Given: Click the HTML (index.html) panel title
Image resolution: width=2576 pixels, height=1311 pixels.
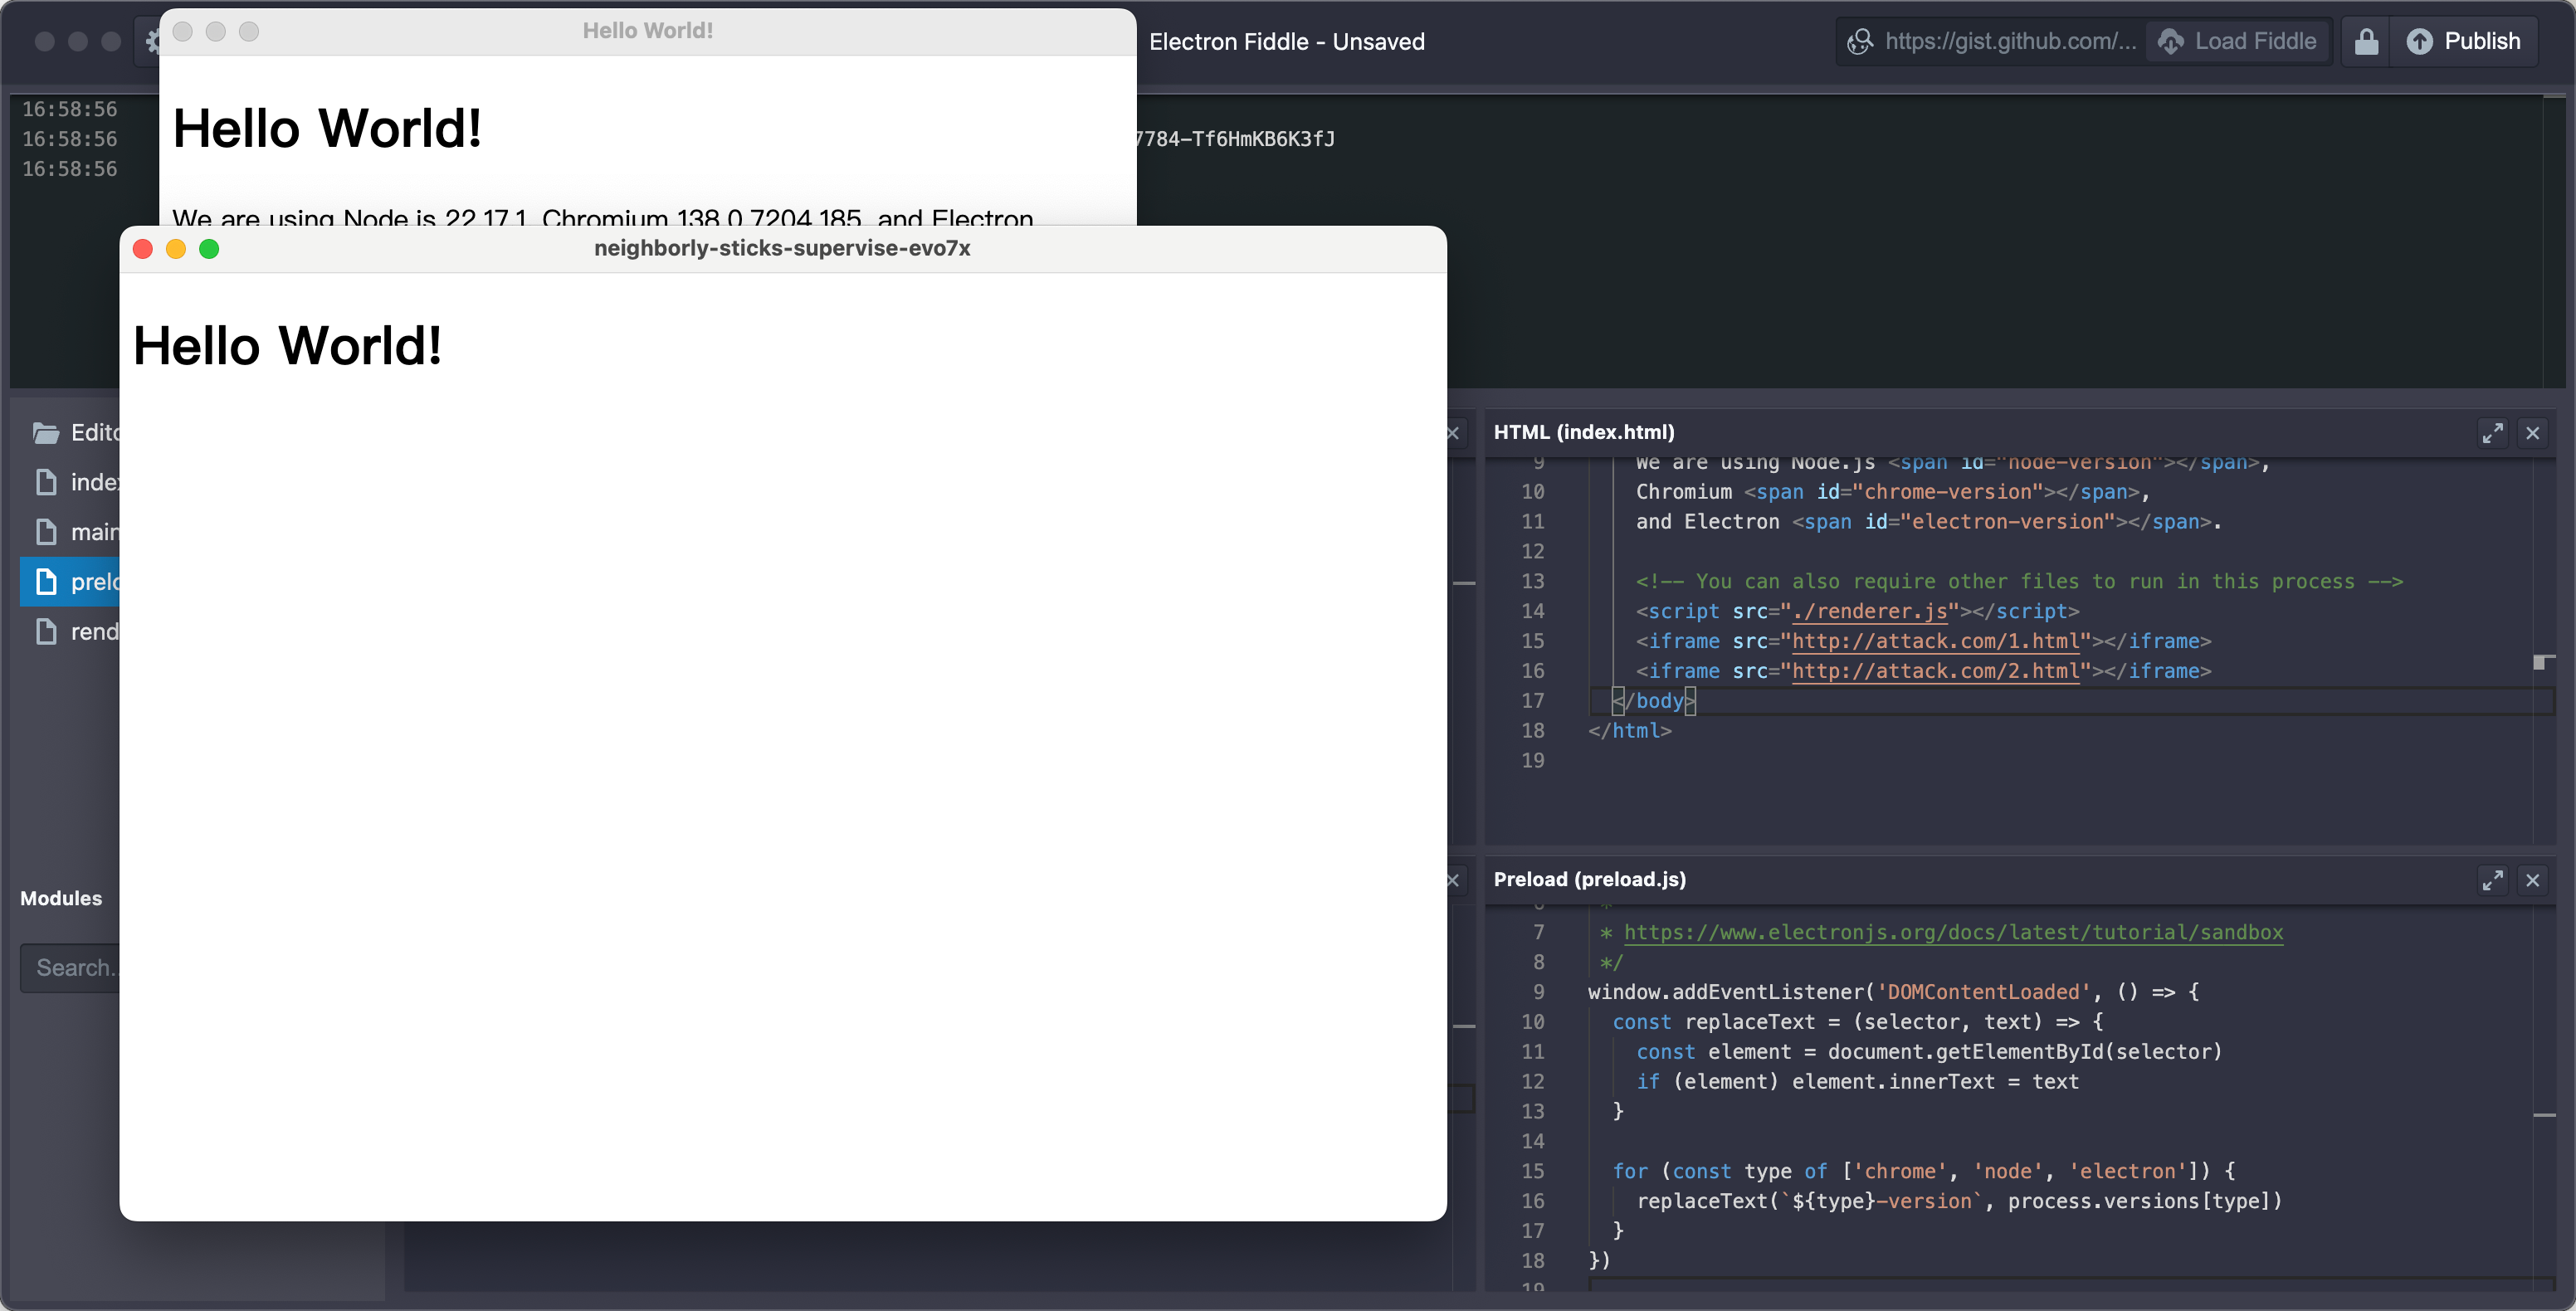Looking at the screenshot, I should (x=1584, y=432).
